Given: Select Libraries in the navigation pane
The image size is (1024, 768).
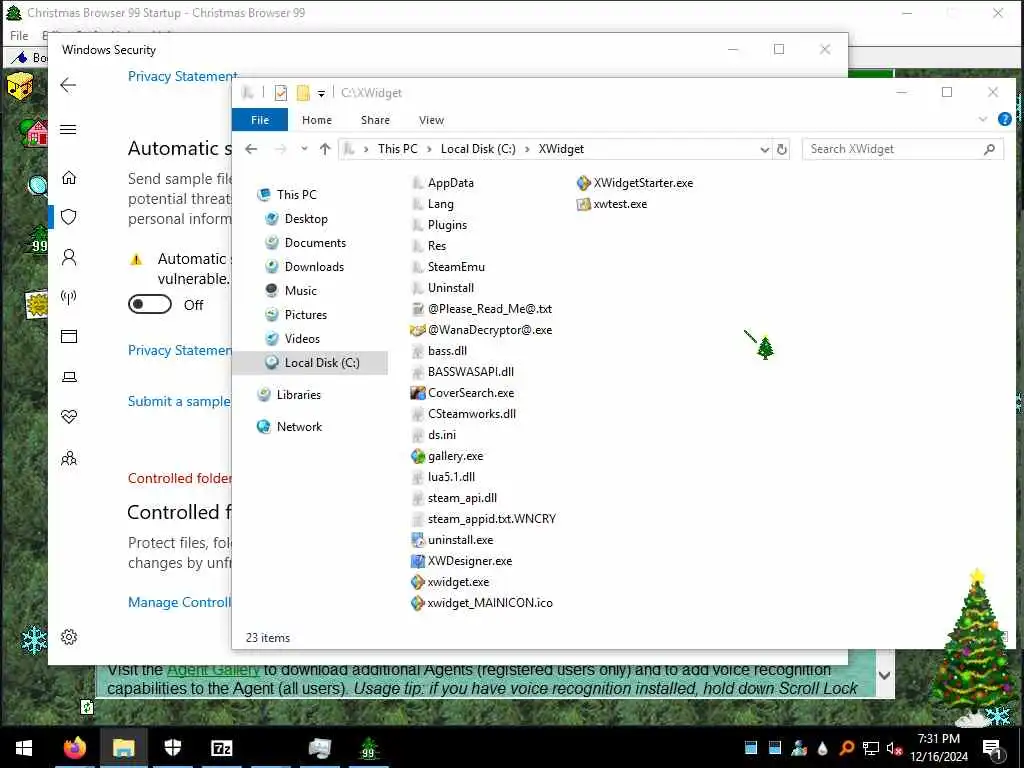Looking at the screenshot, I should tap(290, 394).
